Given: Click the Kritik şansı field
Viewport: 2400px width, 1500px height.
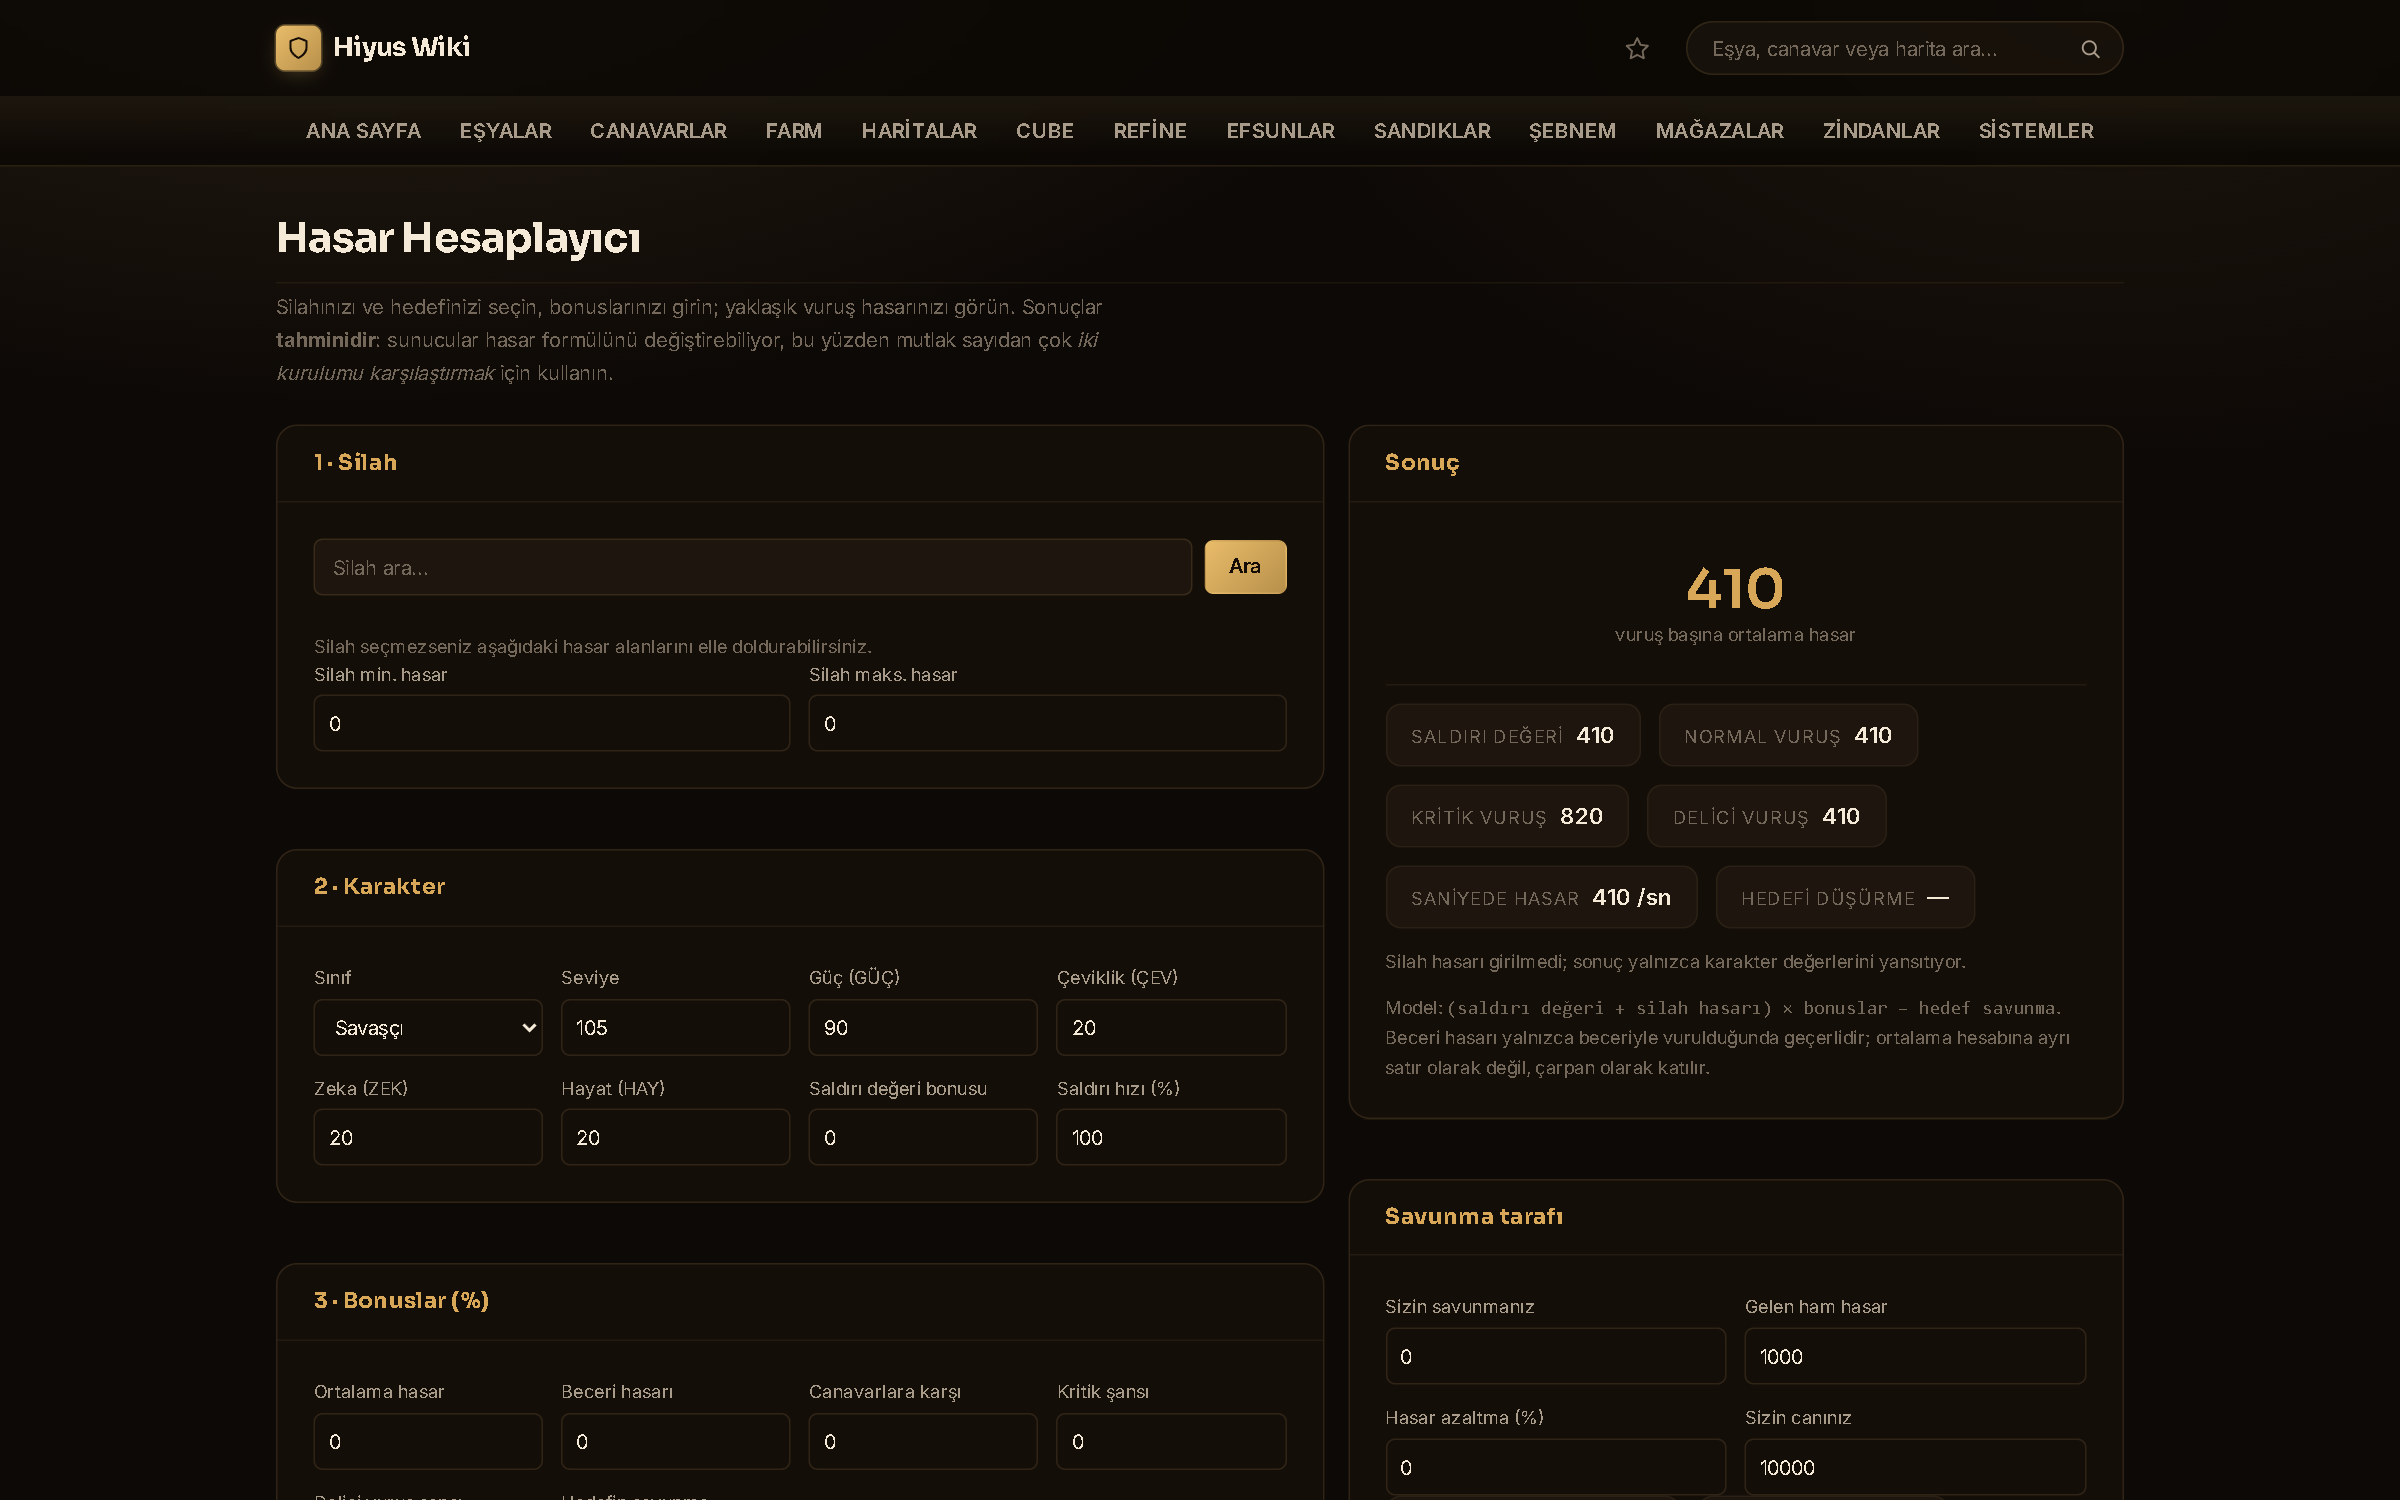Looking at the screenshot, I should tap(1171, 1441).
